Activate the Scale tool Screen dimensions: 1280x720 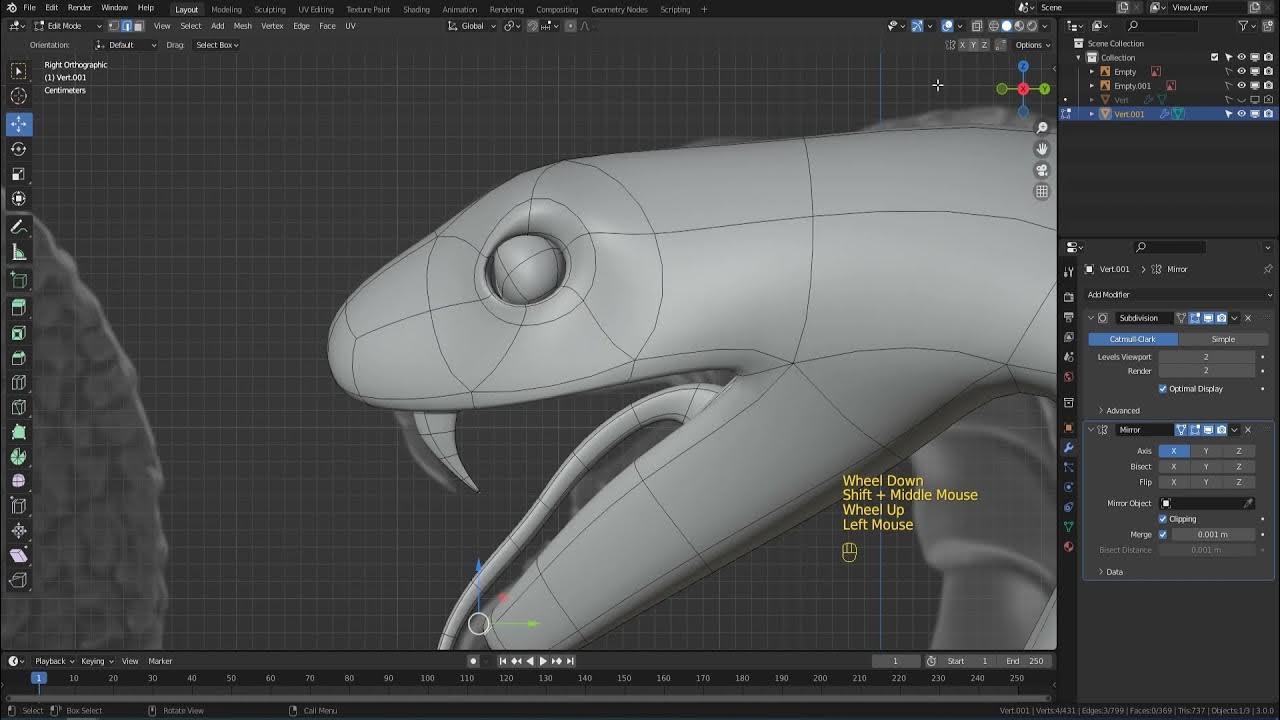19,174
